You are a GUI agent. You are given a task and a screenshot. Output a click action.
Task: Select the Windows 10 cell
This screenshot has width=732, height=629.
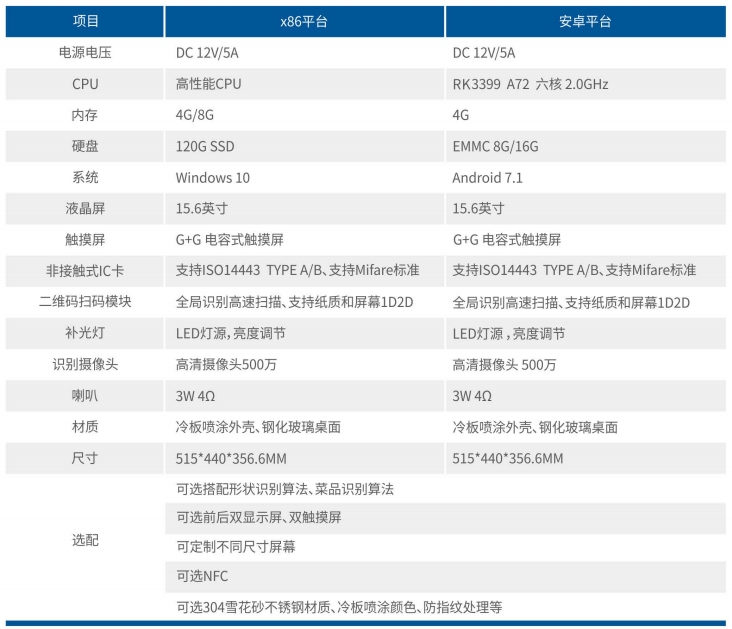pos(213,178)
